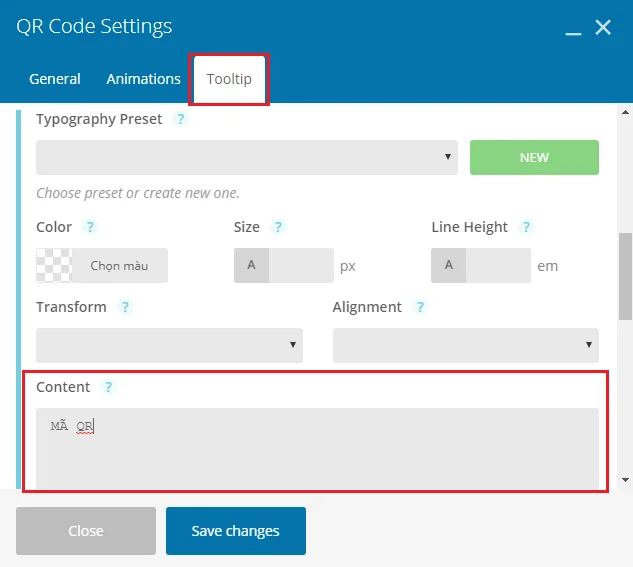
Task: Click the Save changes button
Action: (x=236, y=531)
